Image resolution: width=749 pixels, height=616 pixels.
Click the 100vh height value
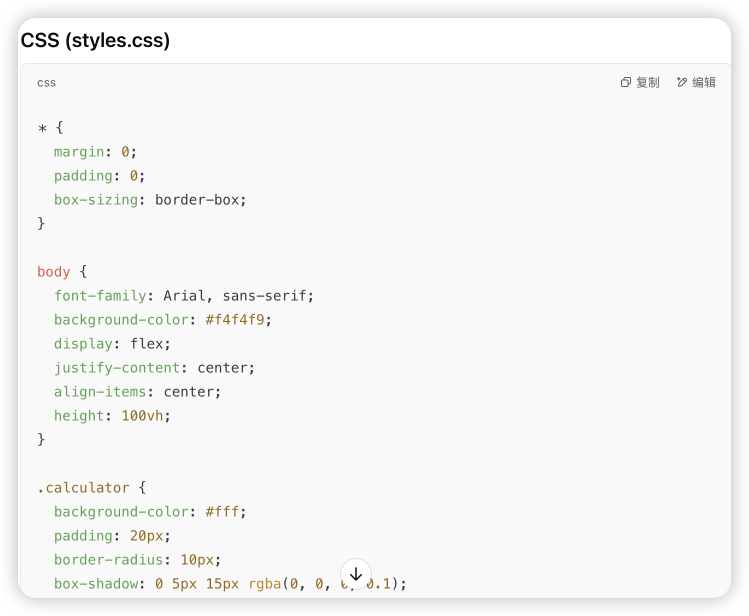coord(142,415)
